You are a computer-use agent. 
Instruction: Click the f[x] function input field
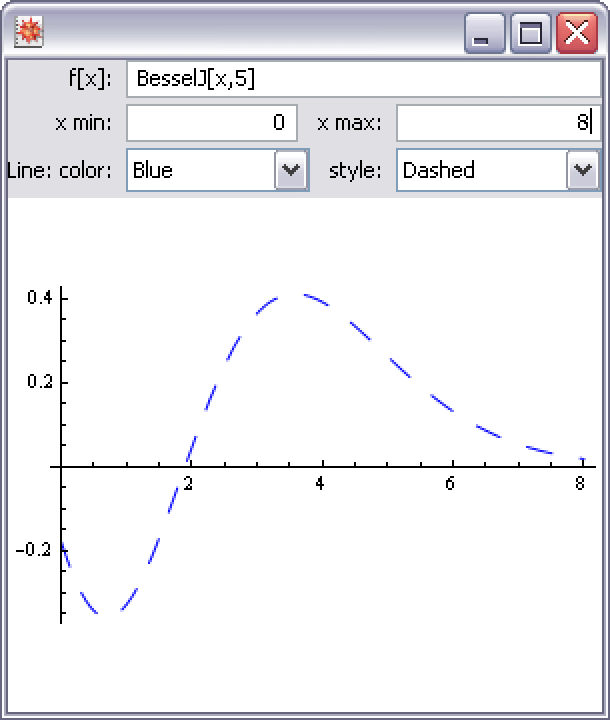click(x=362, y=79)
